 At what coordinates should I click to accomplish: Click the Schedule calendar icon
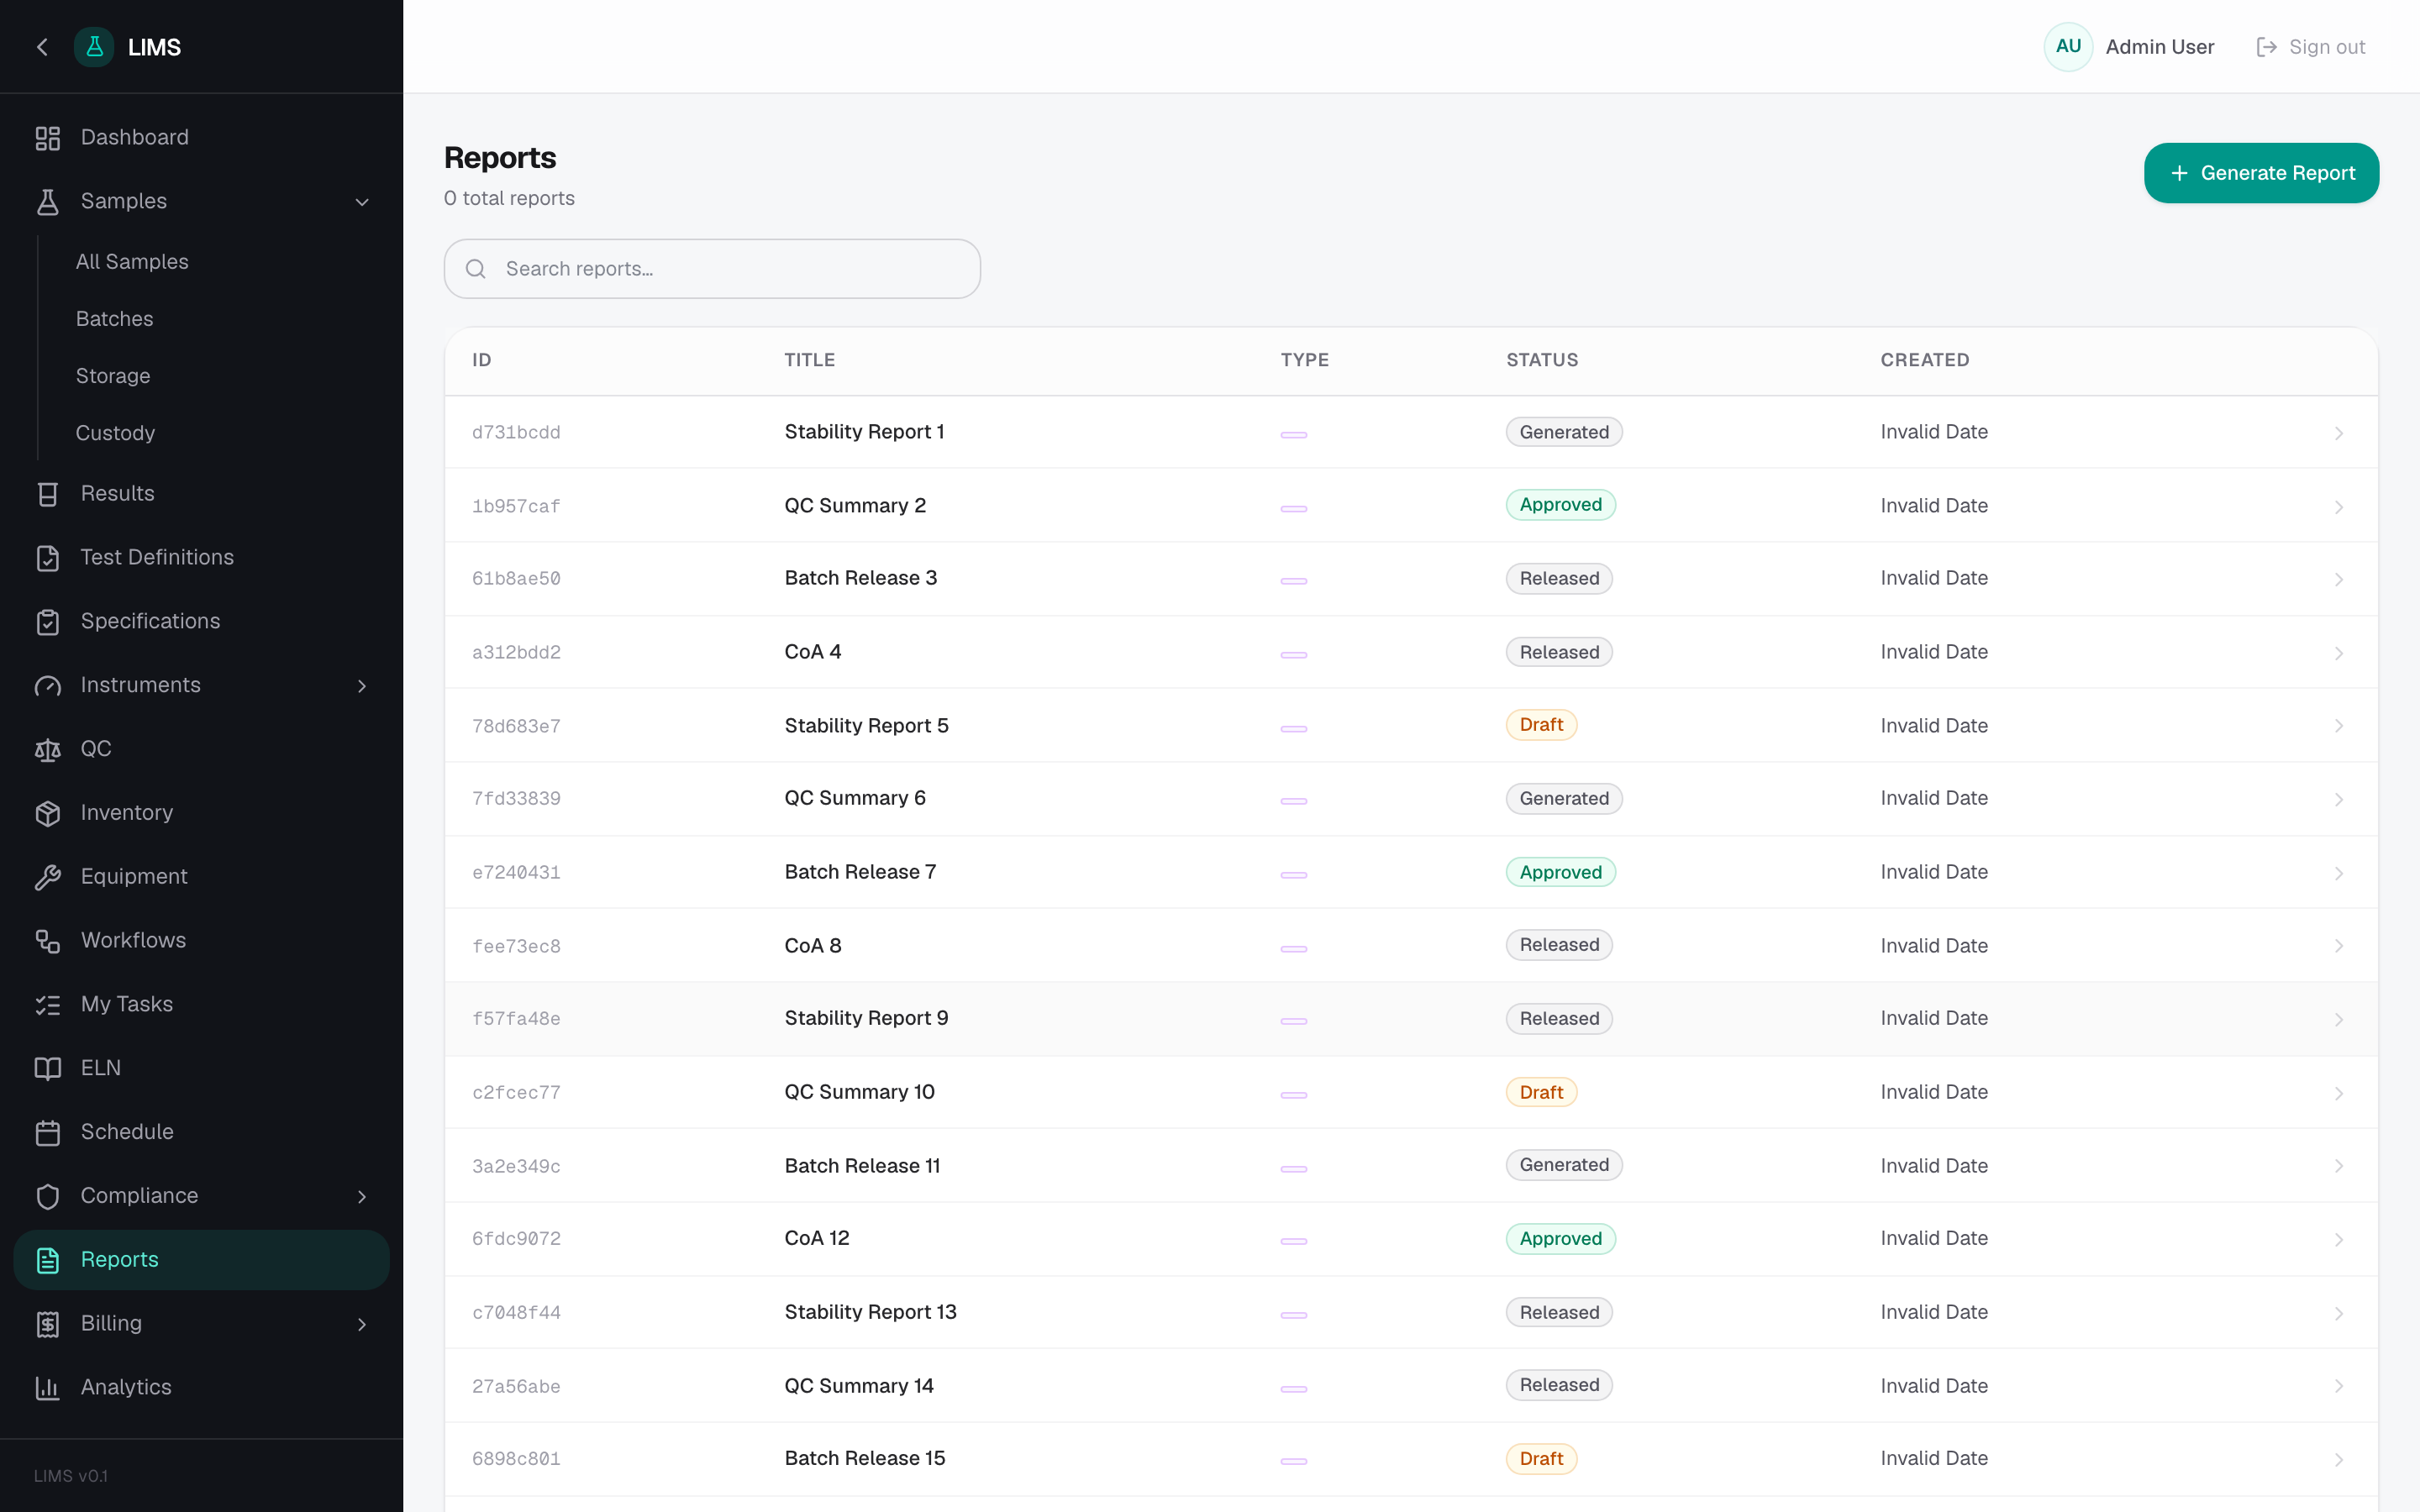coord(48,1133)
